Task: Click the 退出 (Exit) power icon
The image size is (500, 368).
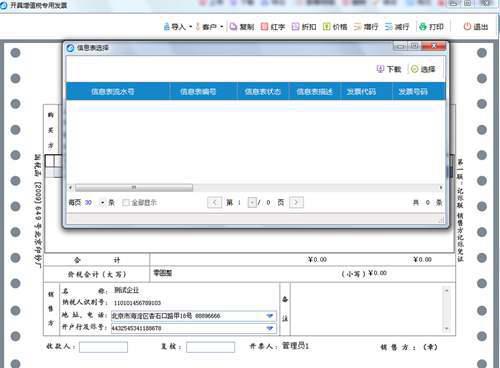Action: 467,26
